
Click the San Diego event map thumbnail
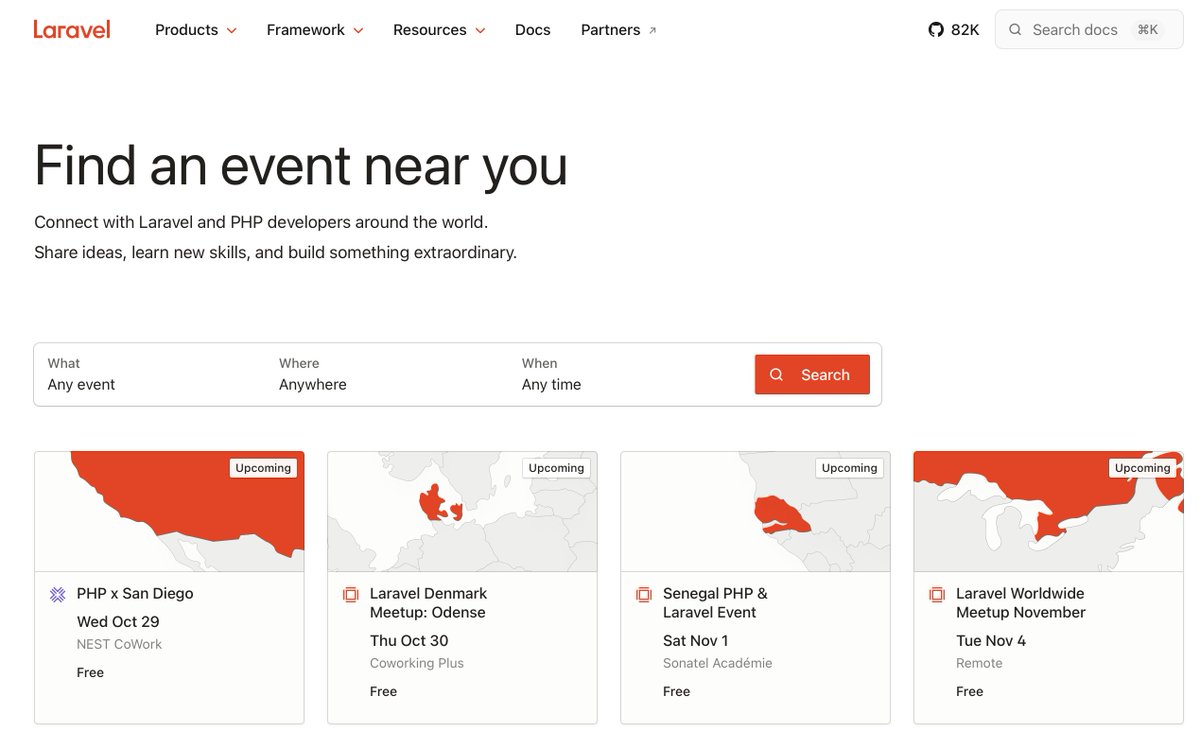(x=170, y=512)
